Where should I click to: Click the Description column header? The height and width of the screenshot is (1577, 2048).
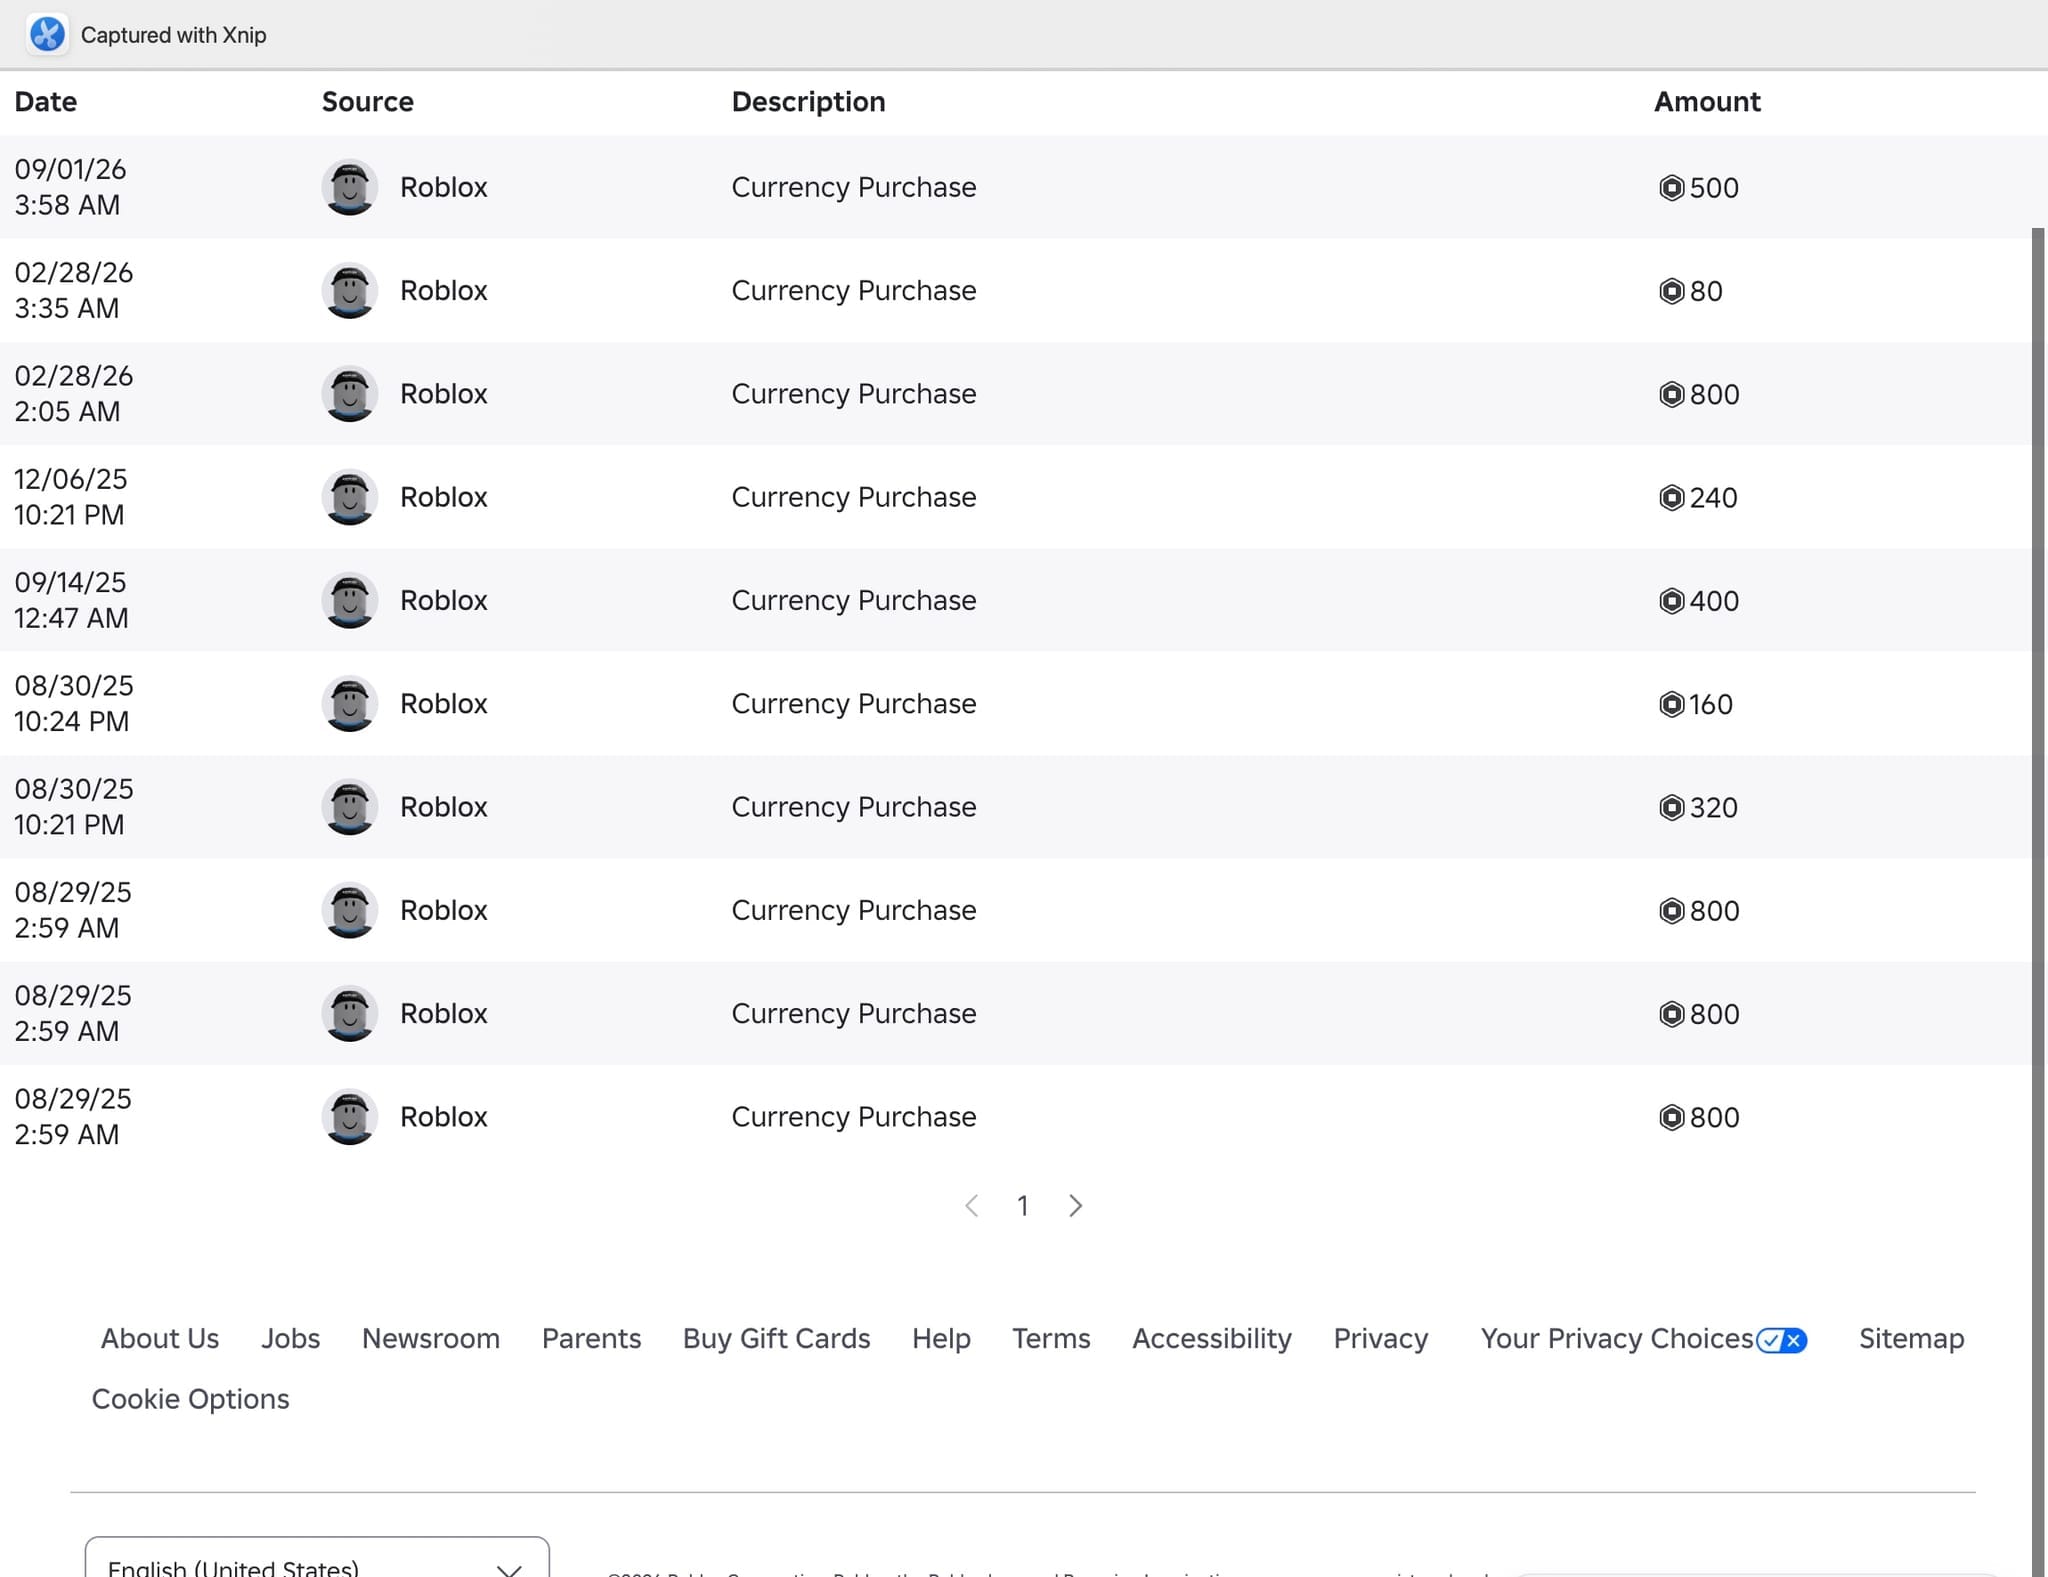click(808, 102)
